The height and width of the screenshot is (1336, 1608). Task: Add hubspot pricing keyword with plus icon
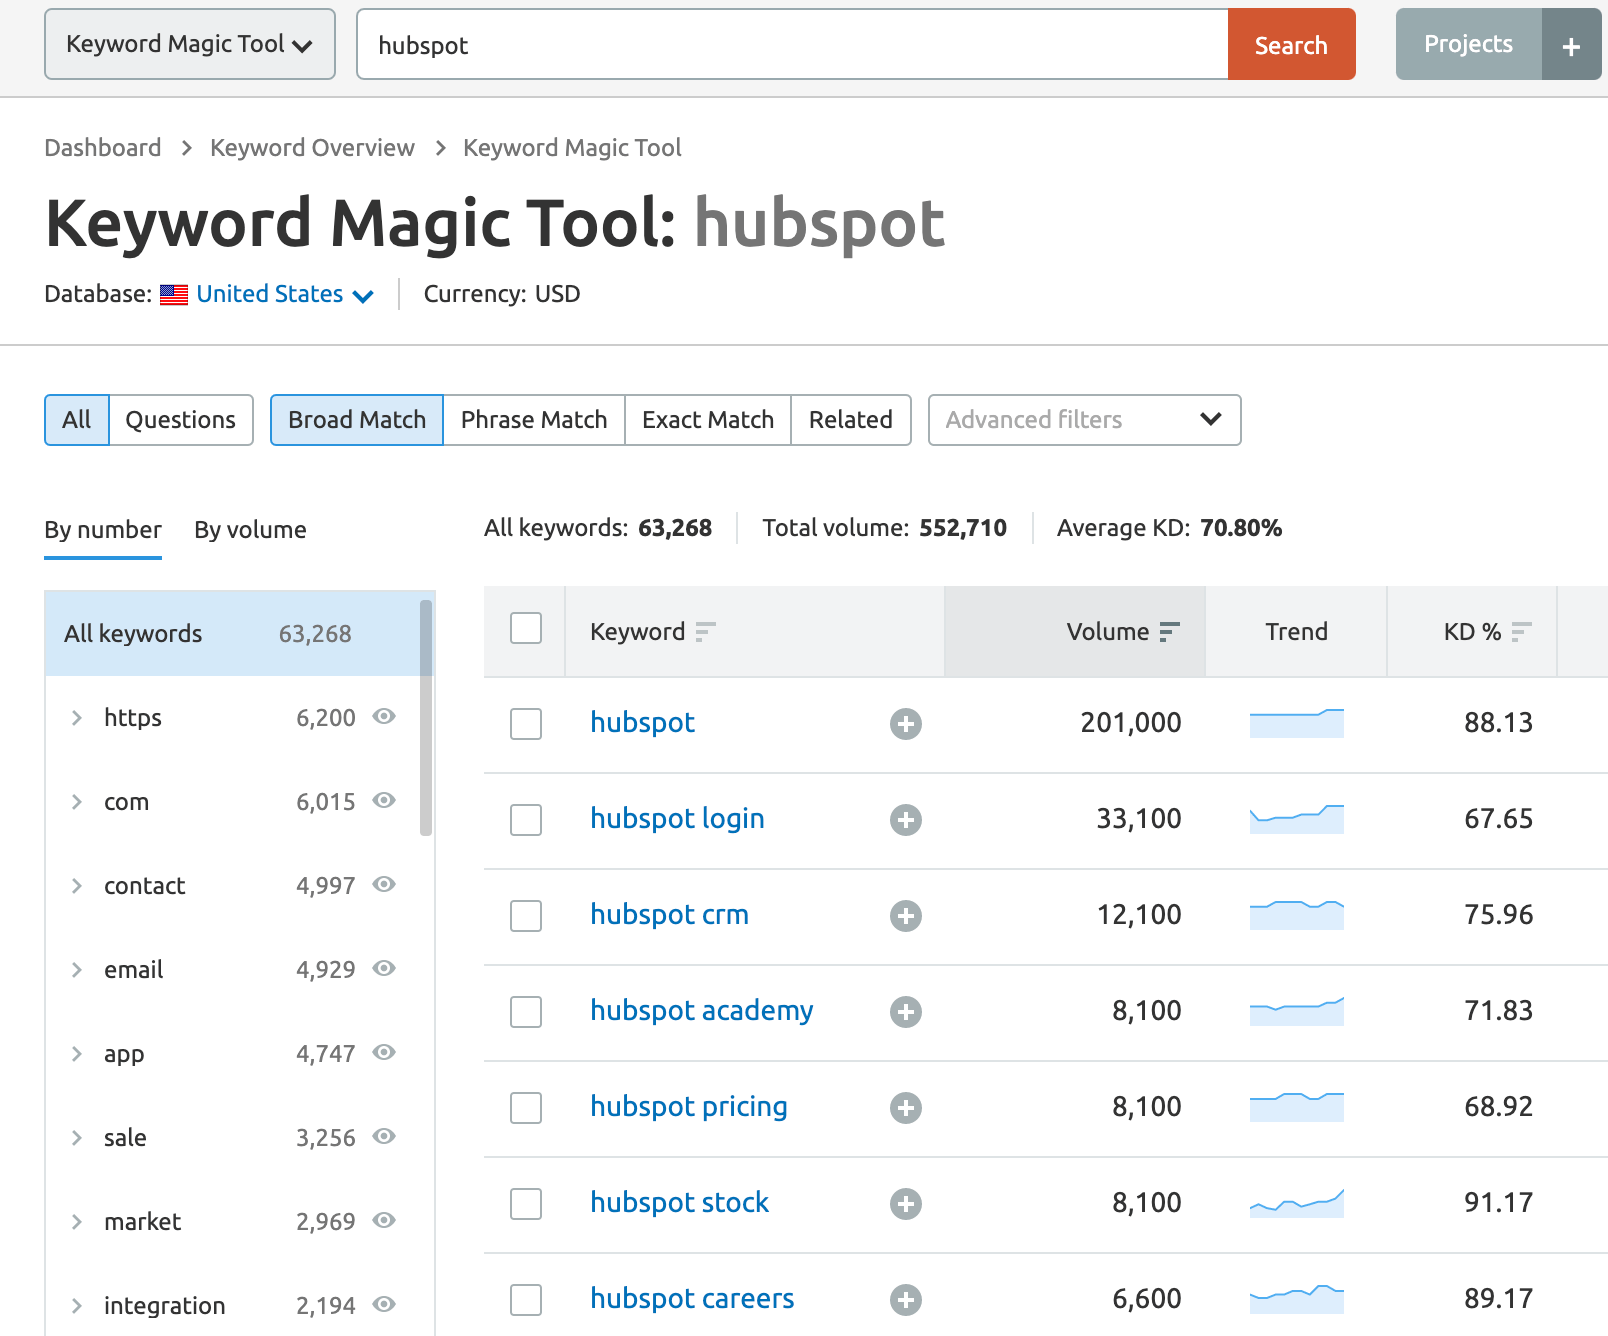[x=906, y=1108]
